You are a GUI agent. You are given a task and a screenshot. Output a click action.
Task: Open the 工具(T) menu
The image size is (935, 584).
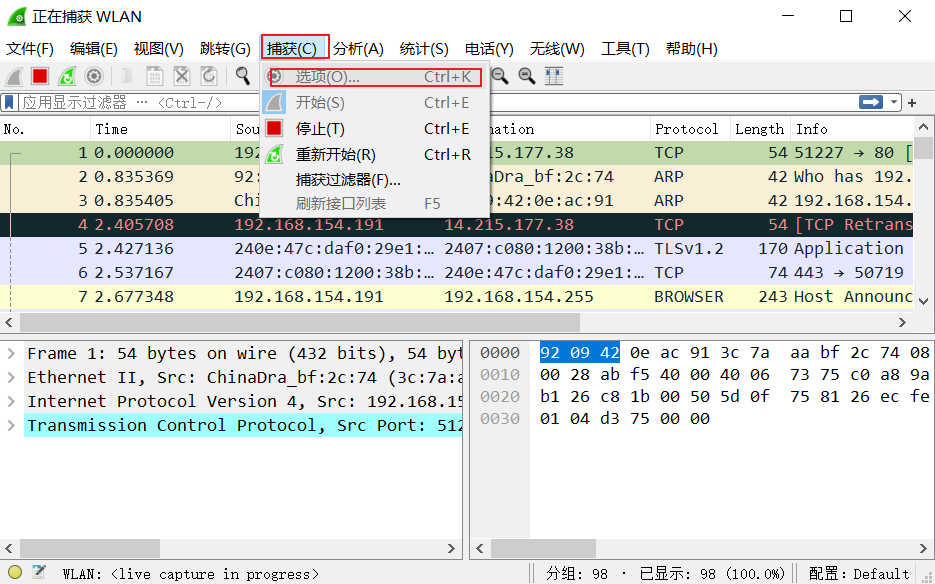point(625,48)
